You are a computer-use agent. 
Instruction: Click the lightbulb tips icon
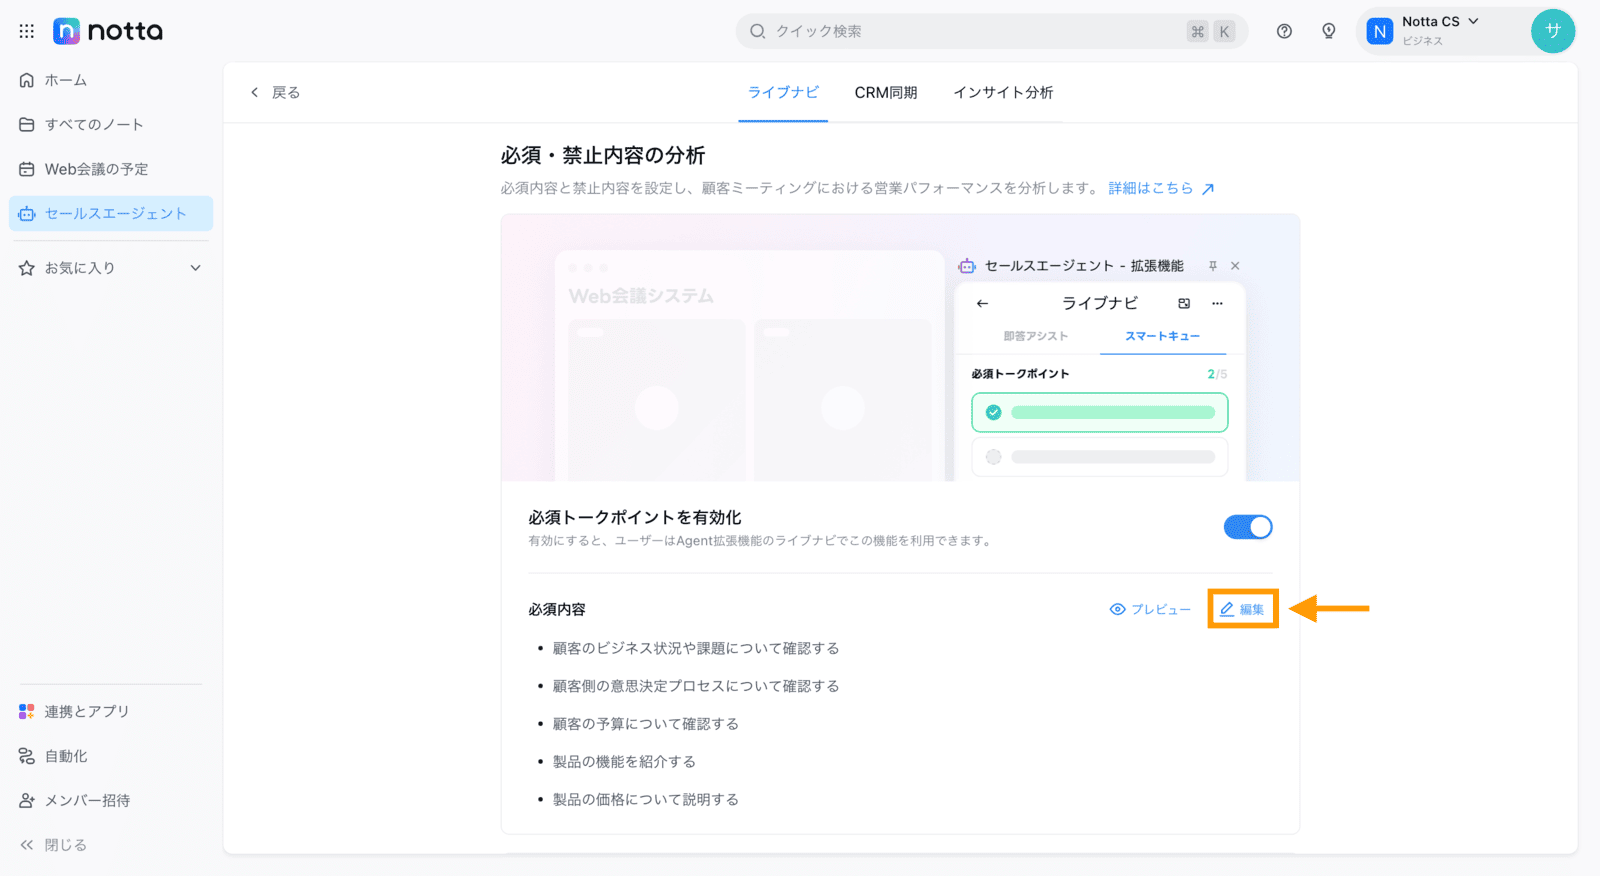(x=1328, y=31)
